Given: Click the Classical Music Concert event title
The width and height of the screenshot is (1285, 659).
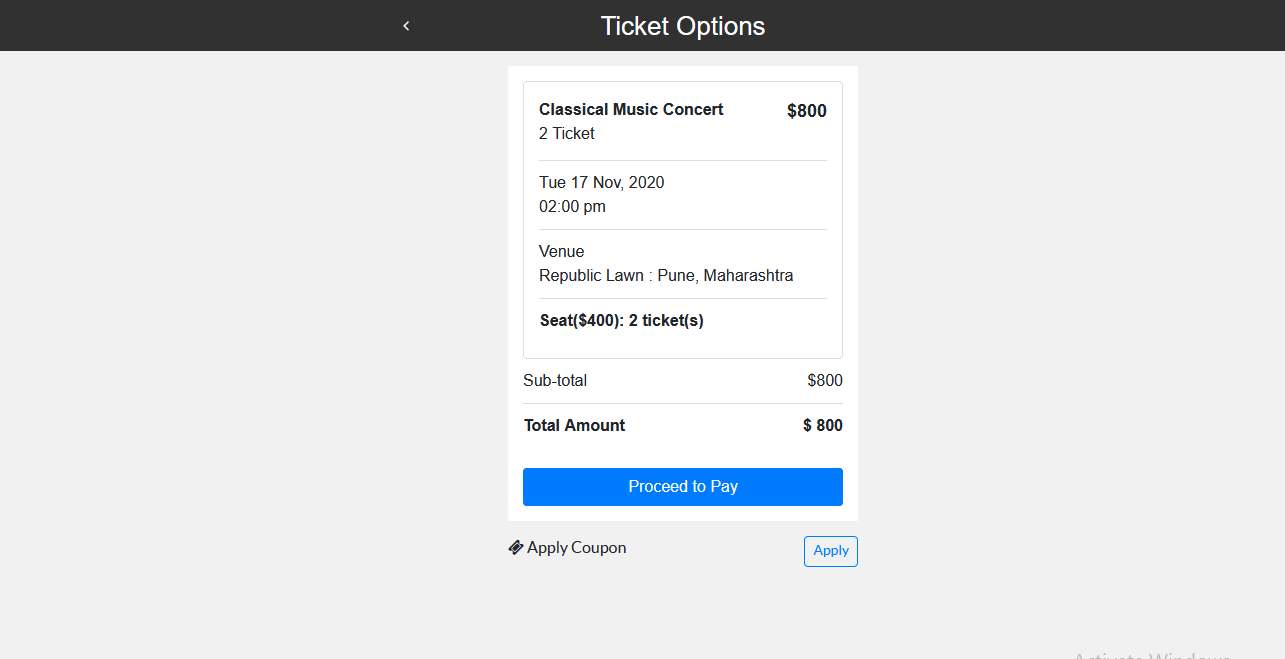Looking at the screenshot, I should tap(631, 110).
